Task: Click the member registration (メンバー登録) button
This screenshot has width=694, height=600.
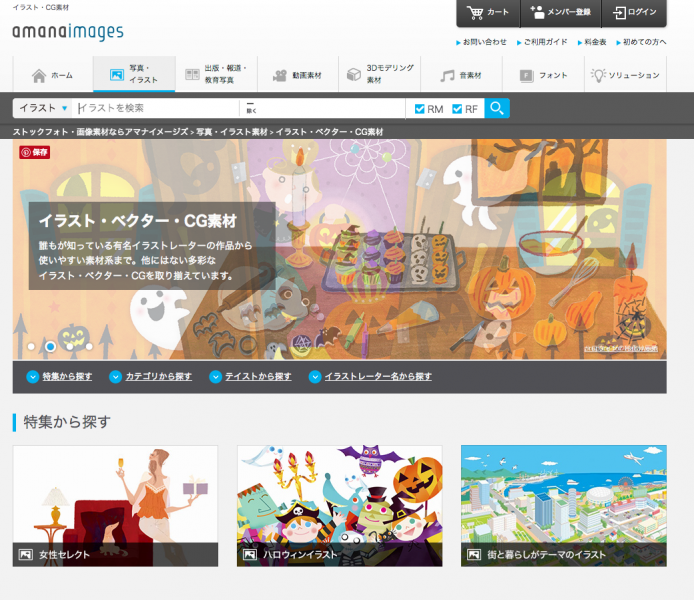Action: point(561,12)
